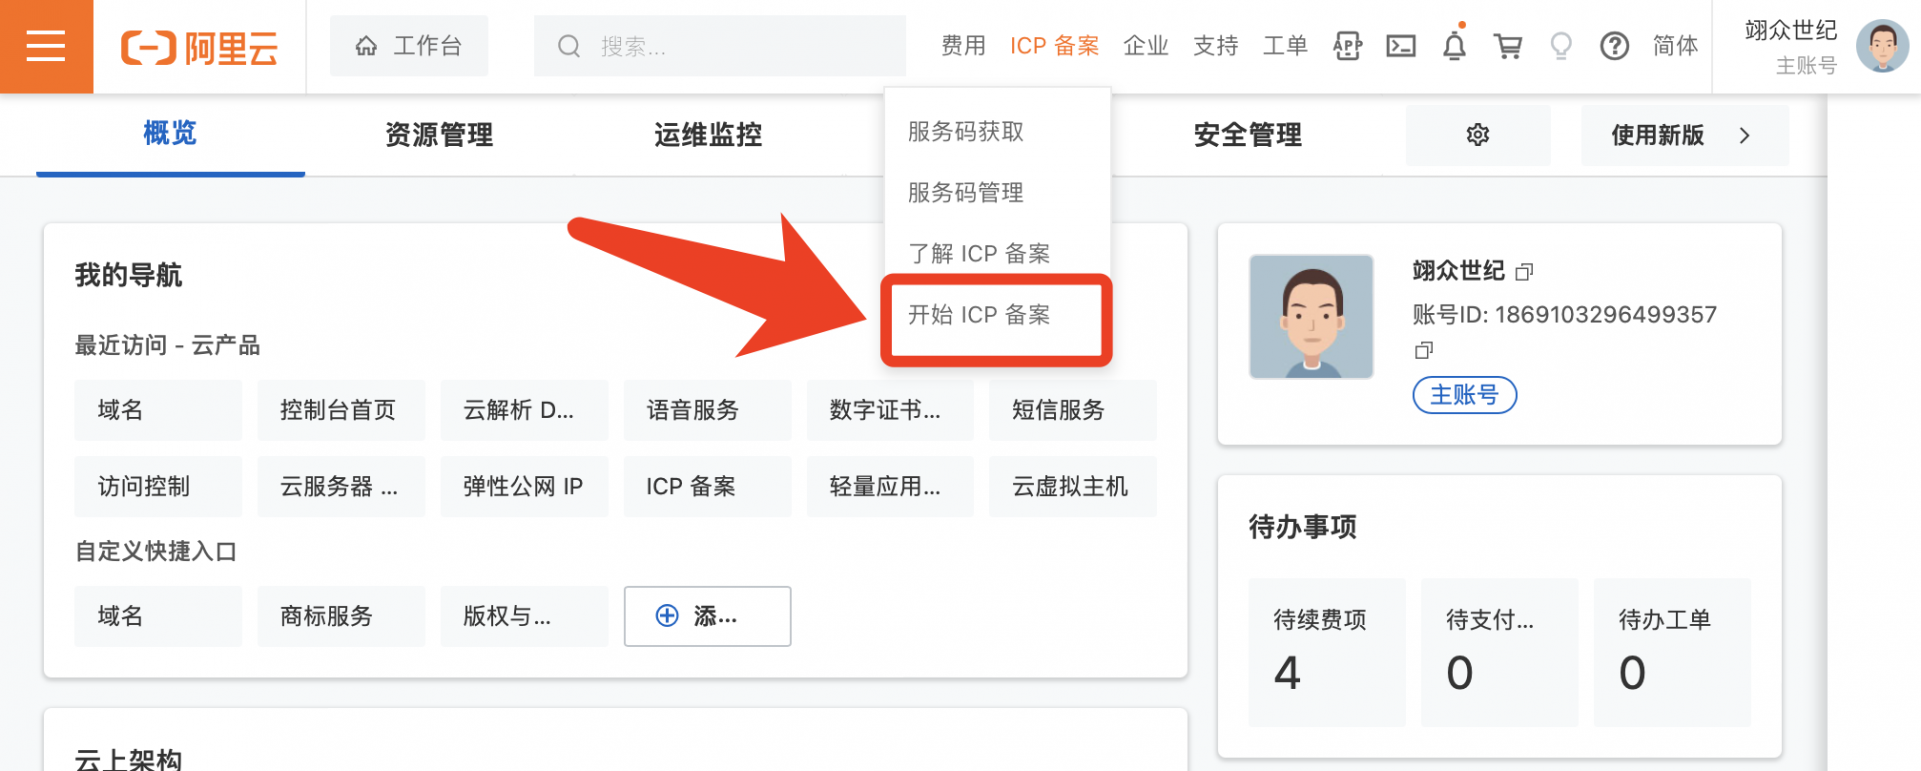Open 云虚拟主机 shortcut
The height and width of the screenshot is (771, 1921).
click(1073, 486)
